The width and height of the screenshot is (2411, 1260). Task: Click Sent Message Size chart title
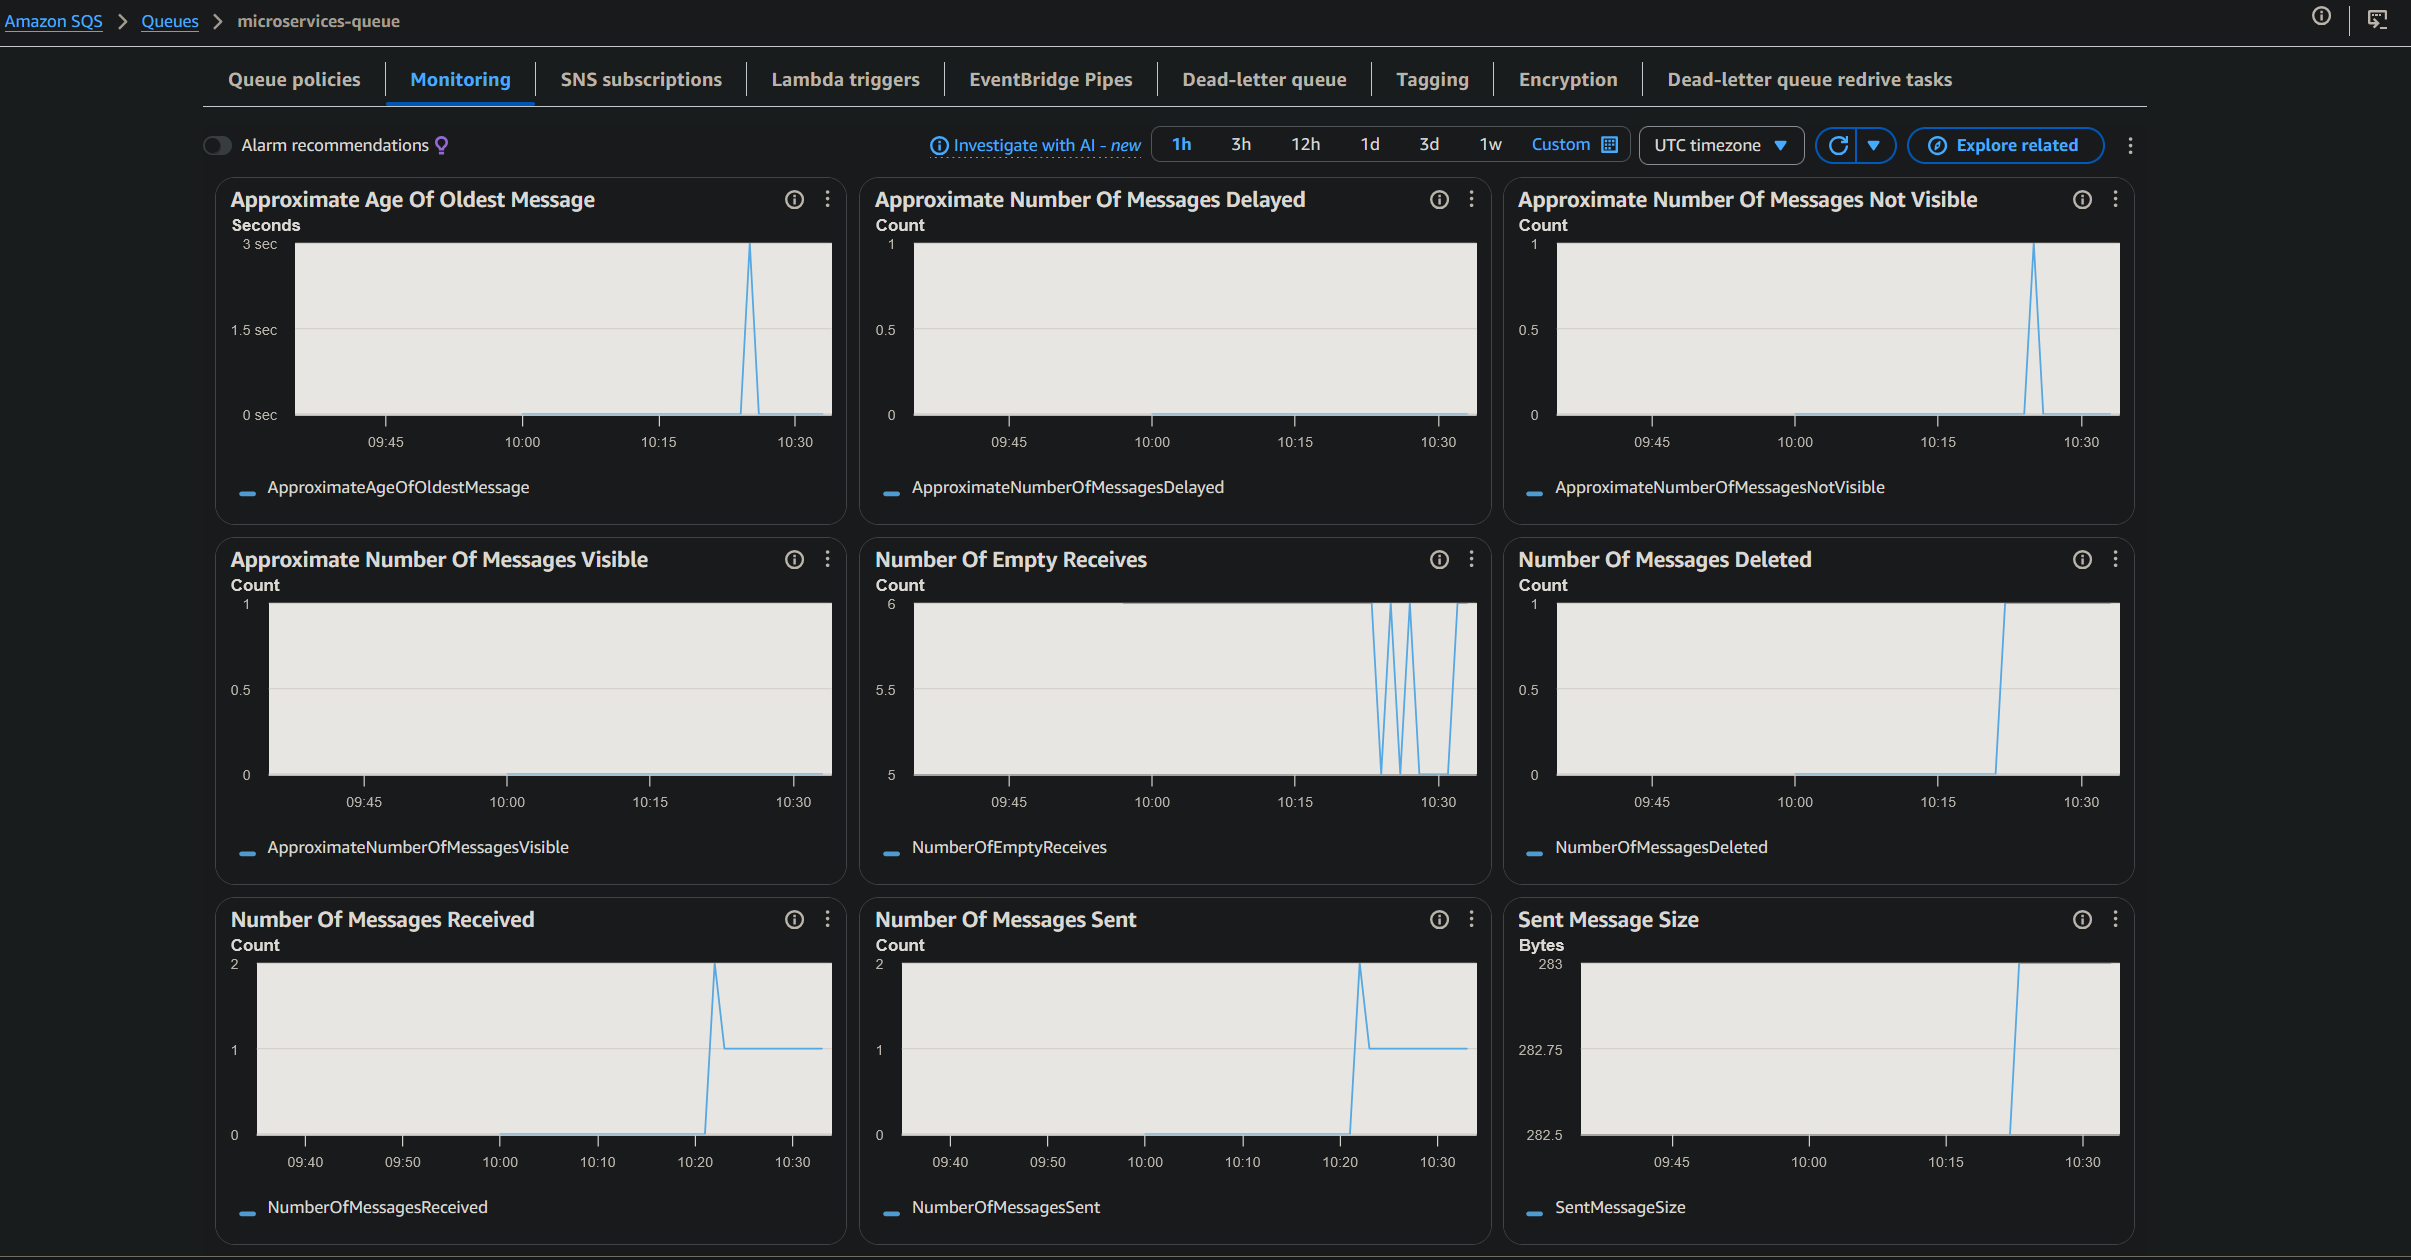click(x=1608, y=920)
